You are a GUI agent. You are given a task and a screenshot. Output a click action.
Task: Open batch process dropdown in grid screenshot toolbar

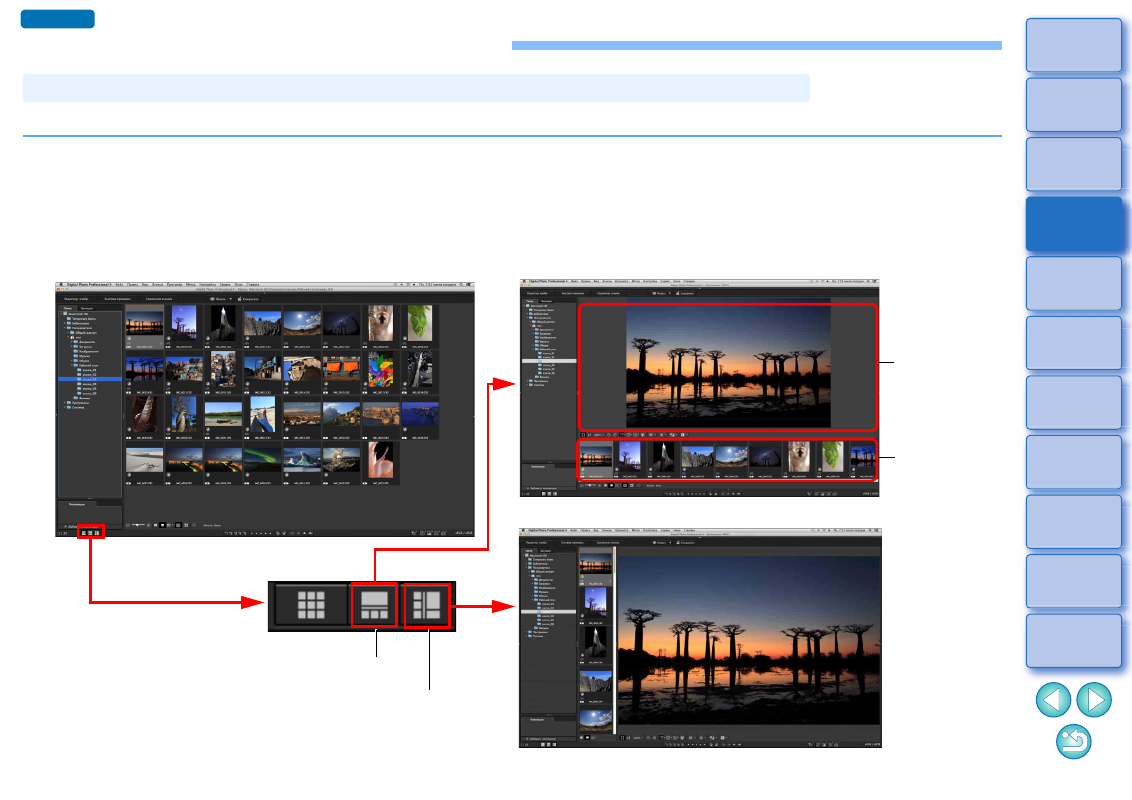[221, 298]
